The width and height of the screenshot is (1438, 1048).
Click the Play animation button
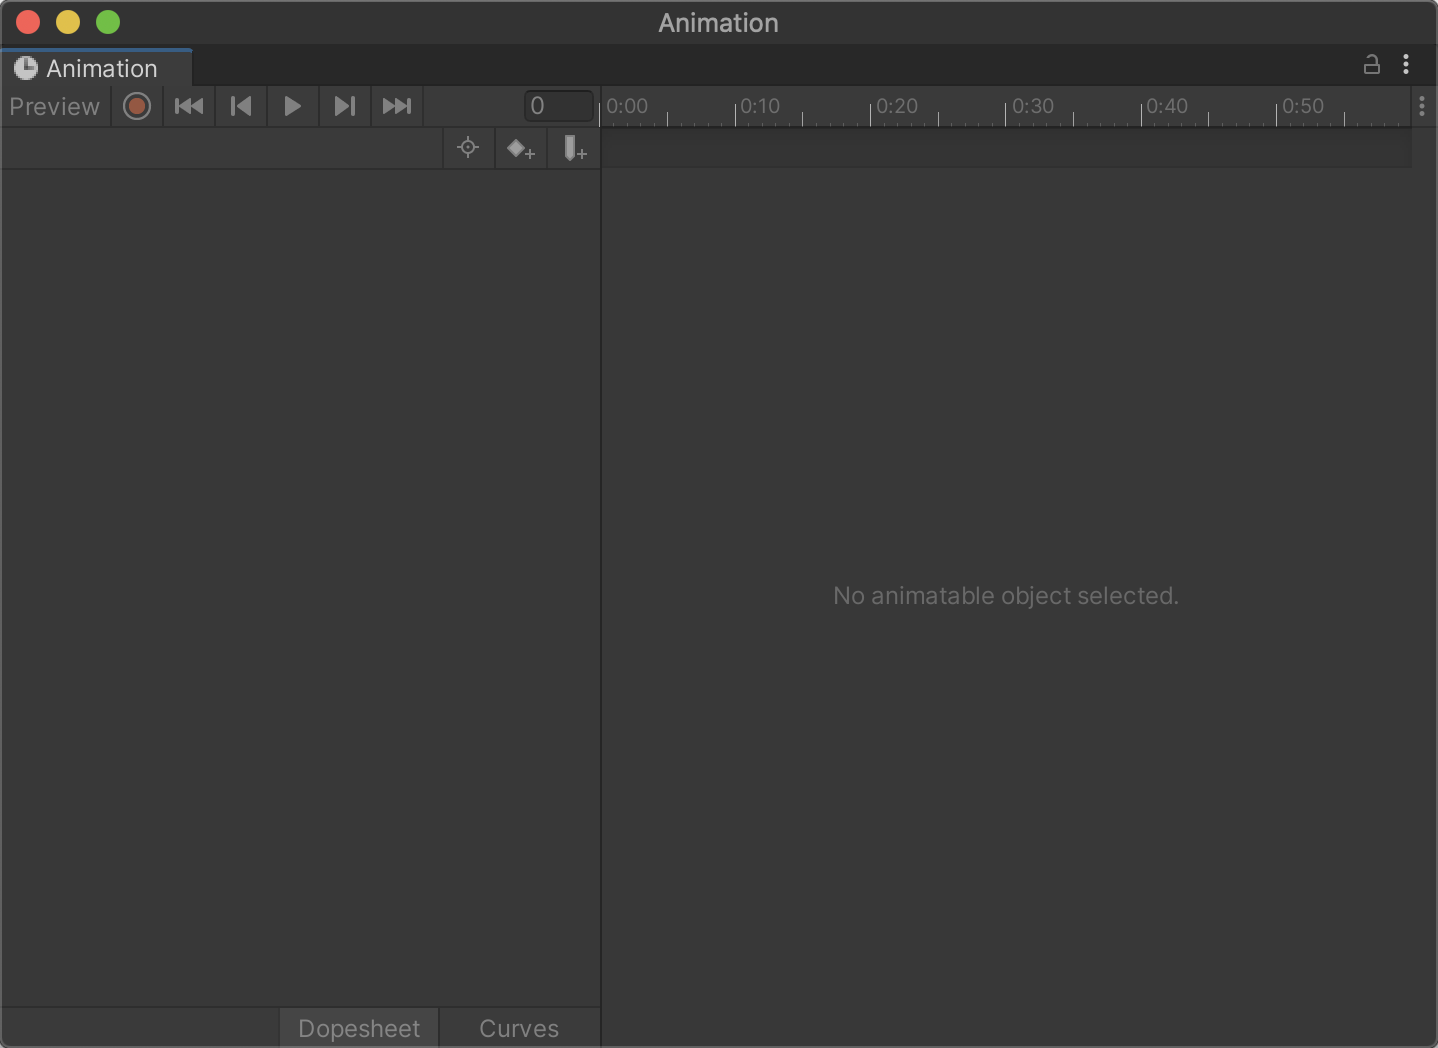point(292,106)
